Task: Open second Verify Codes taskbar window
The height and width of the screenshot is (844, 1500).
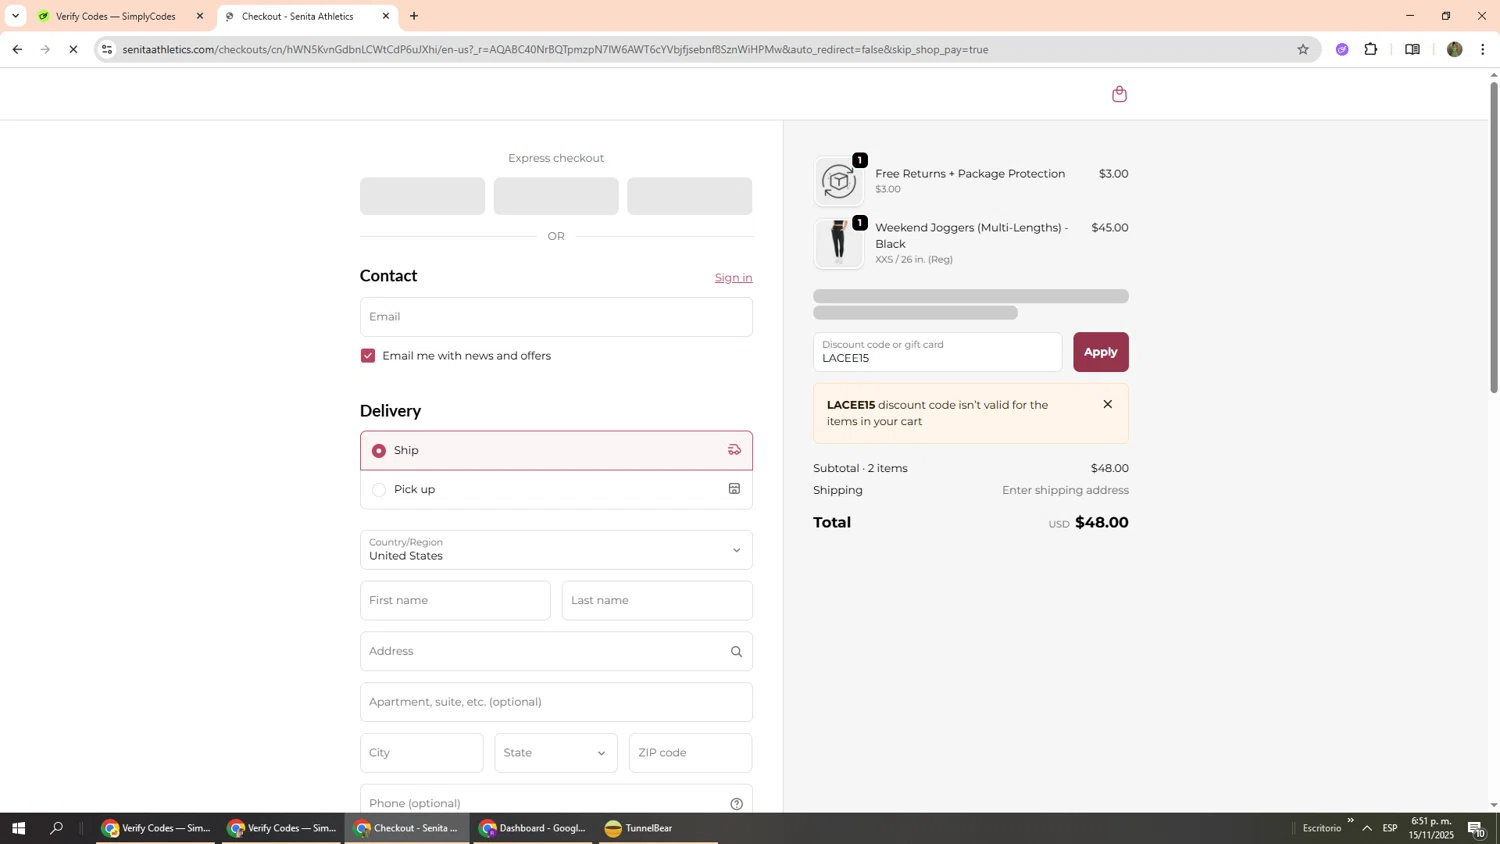Action: [x=281, y=828]
